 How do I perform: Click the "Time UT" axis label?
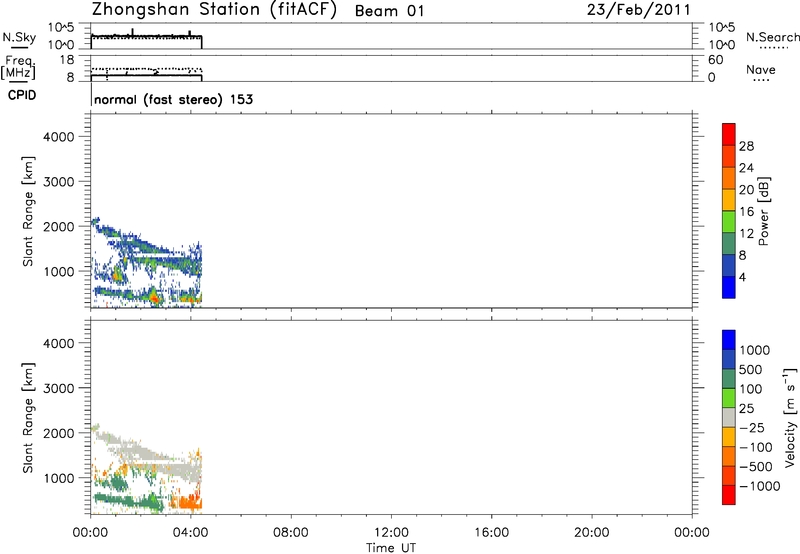[x=391, y=548]
